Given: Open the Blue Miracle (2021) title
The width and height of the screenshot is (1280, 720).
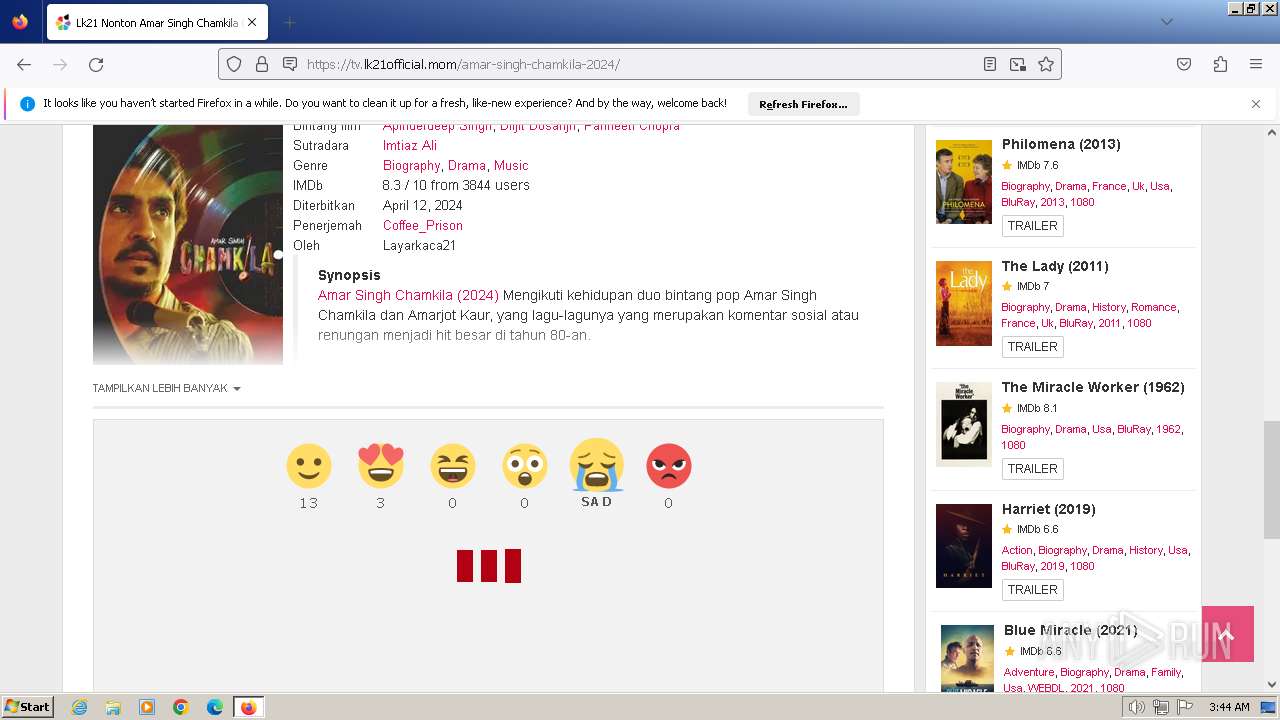Looking at the screenshot, I should (1071, 630).
